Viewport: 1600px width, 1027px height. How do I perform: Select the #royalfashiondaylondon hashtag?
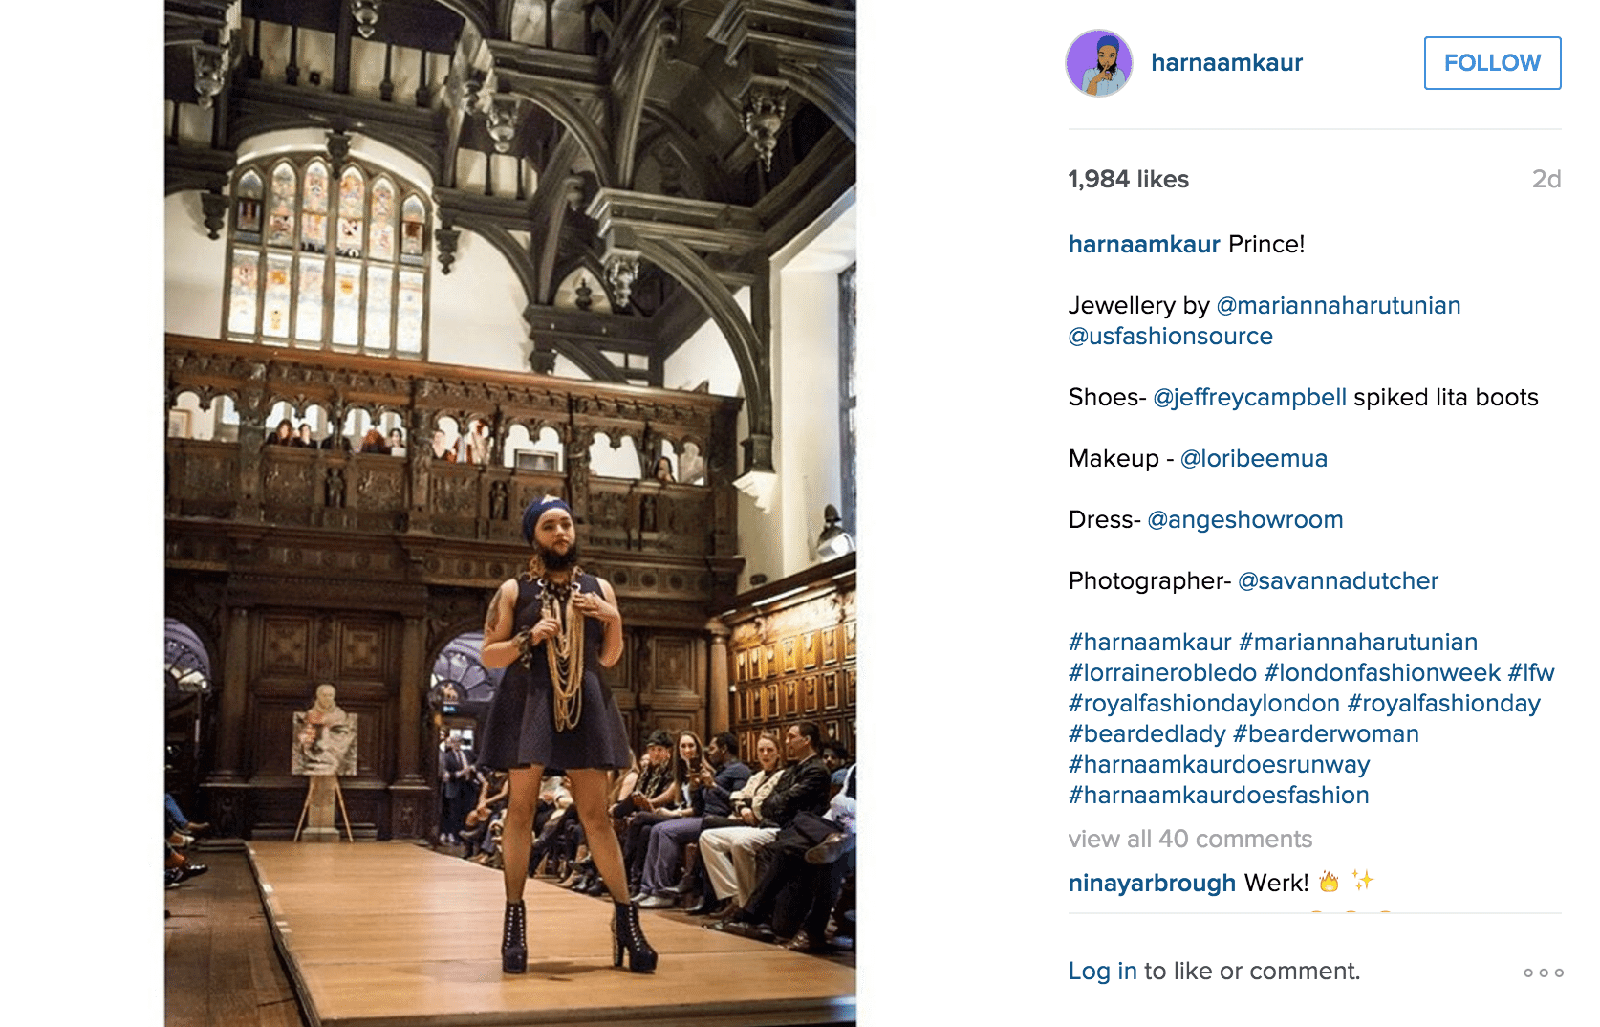1204,703
